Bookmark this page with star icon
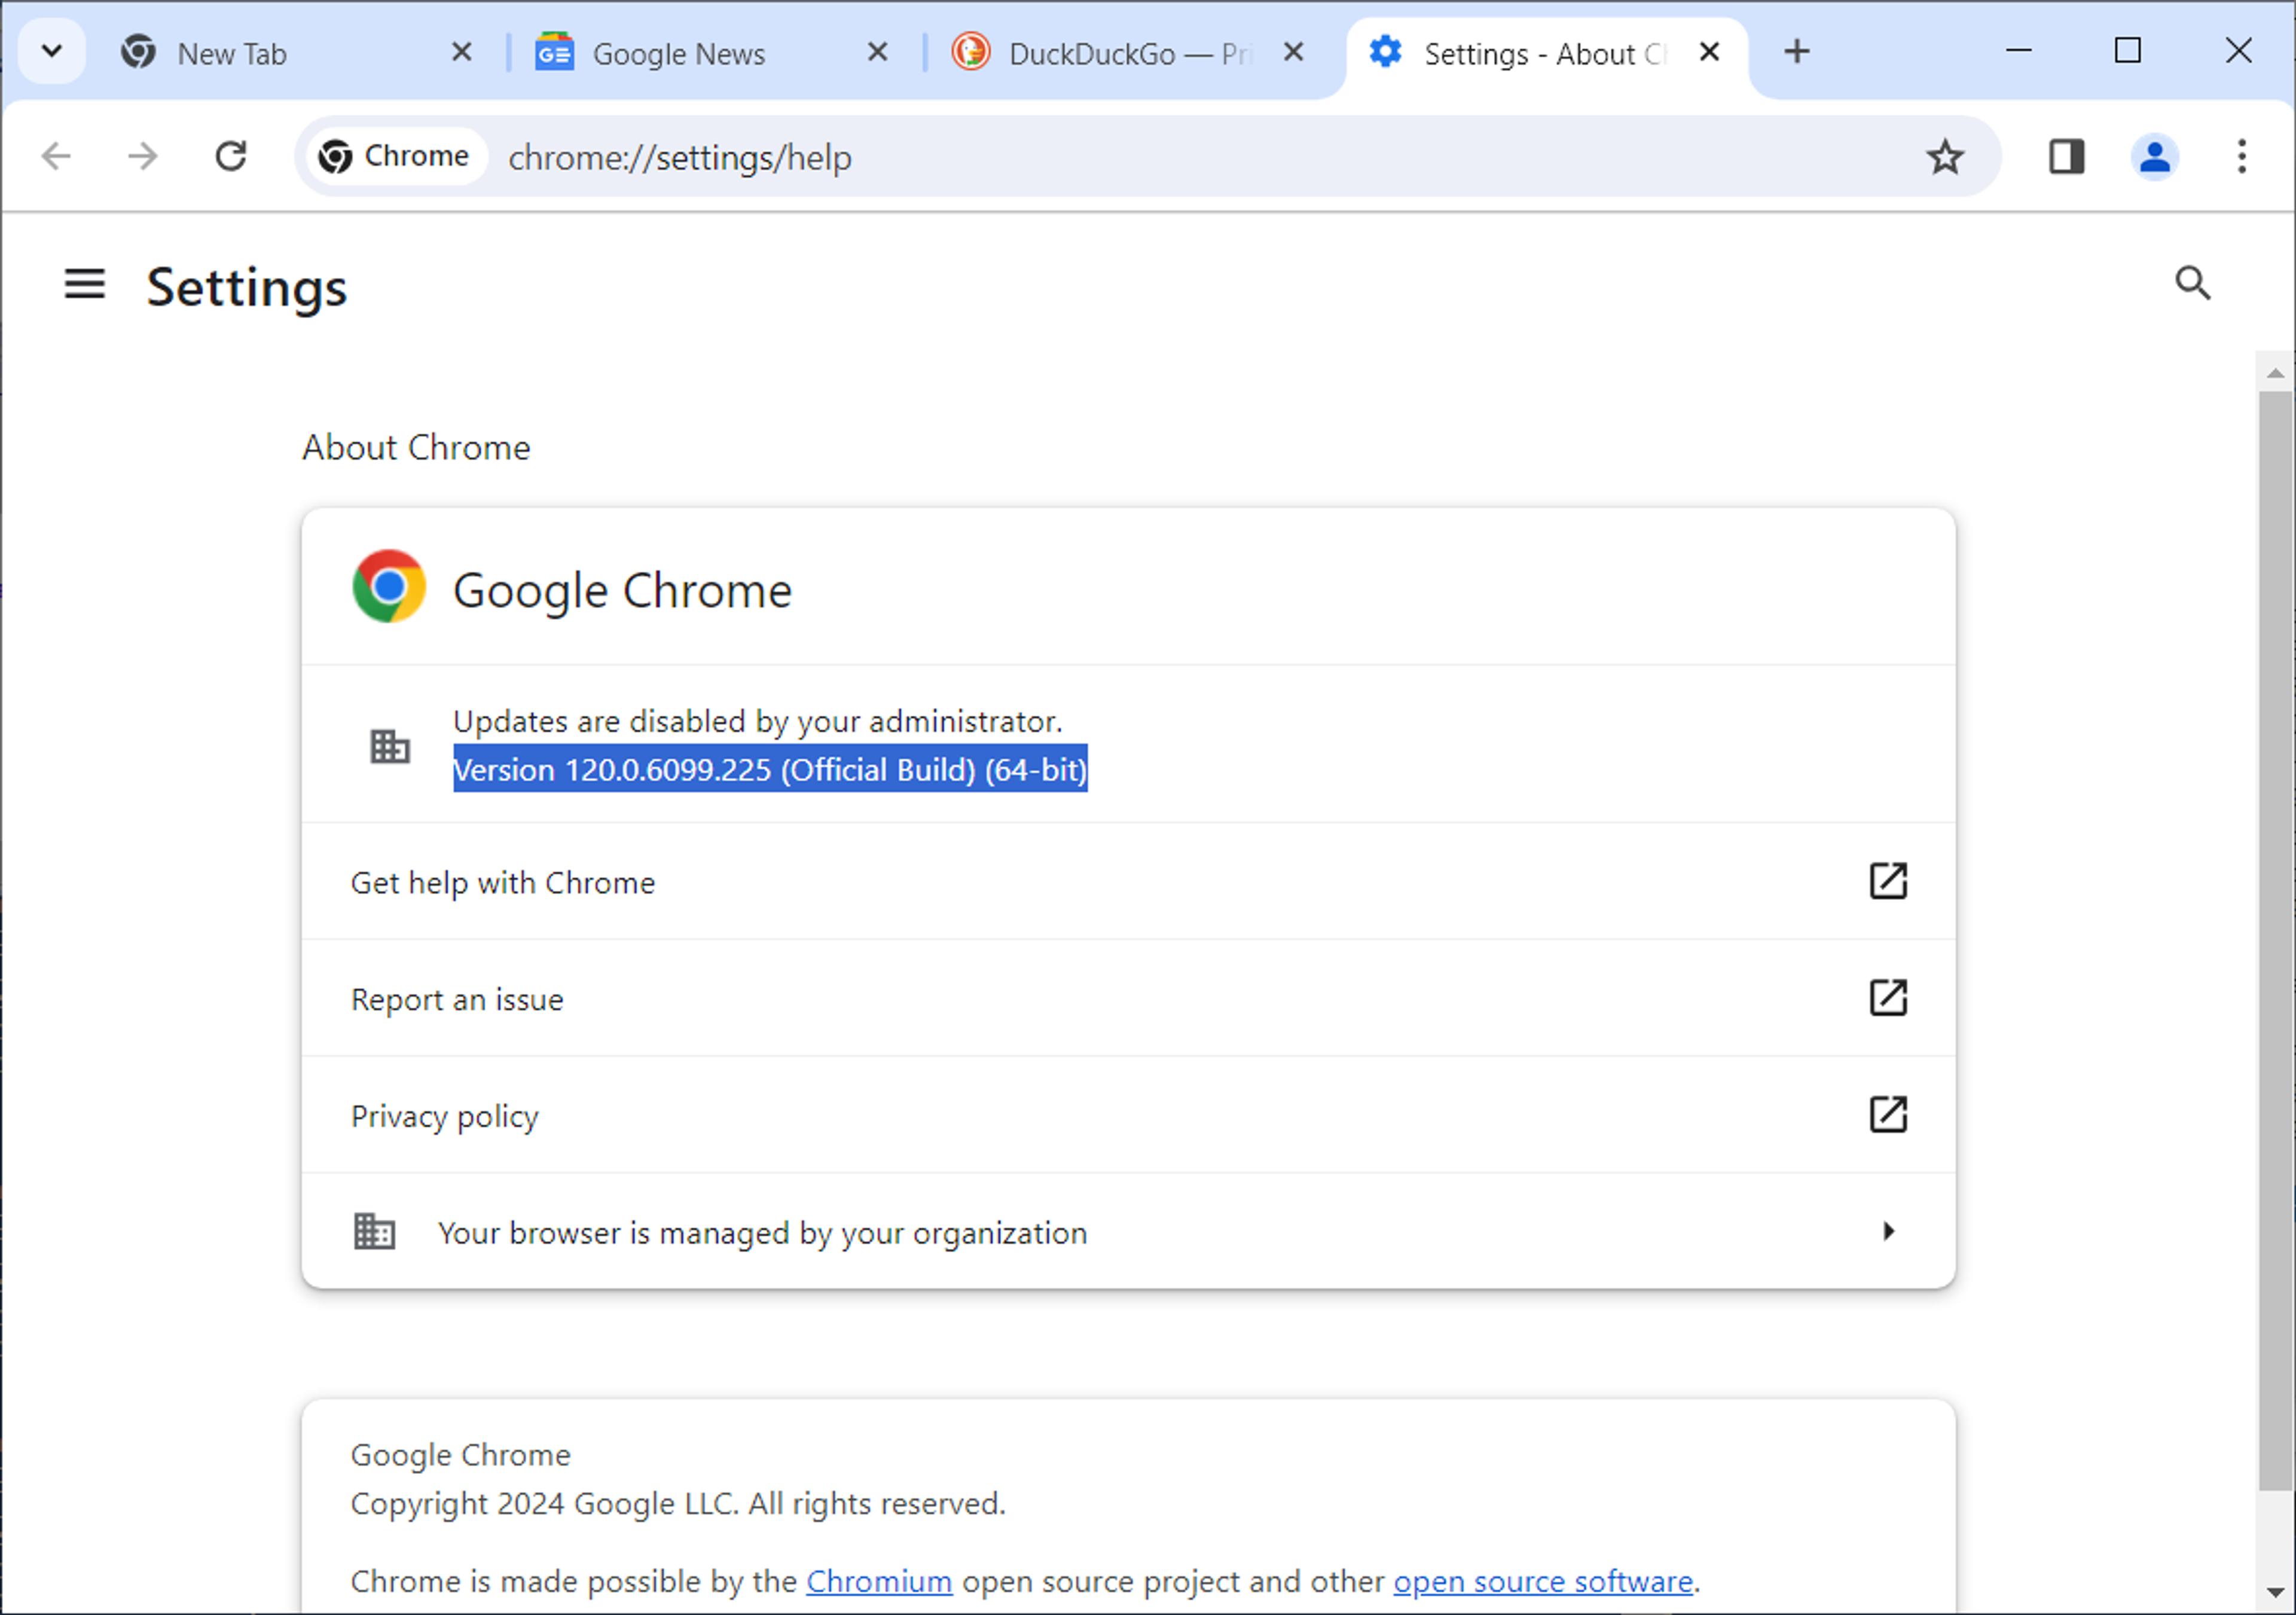 coord(1945,157)
